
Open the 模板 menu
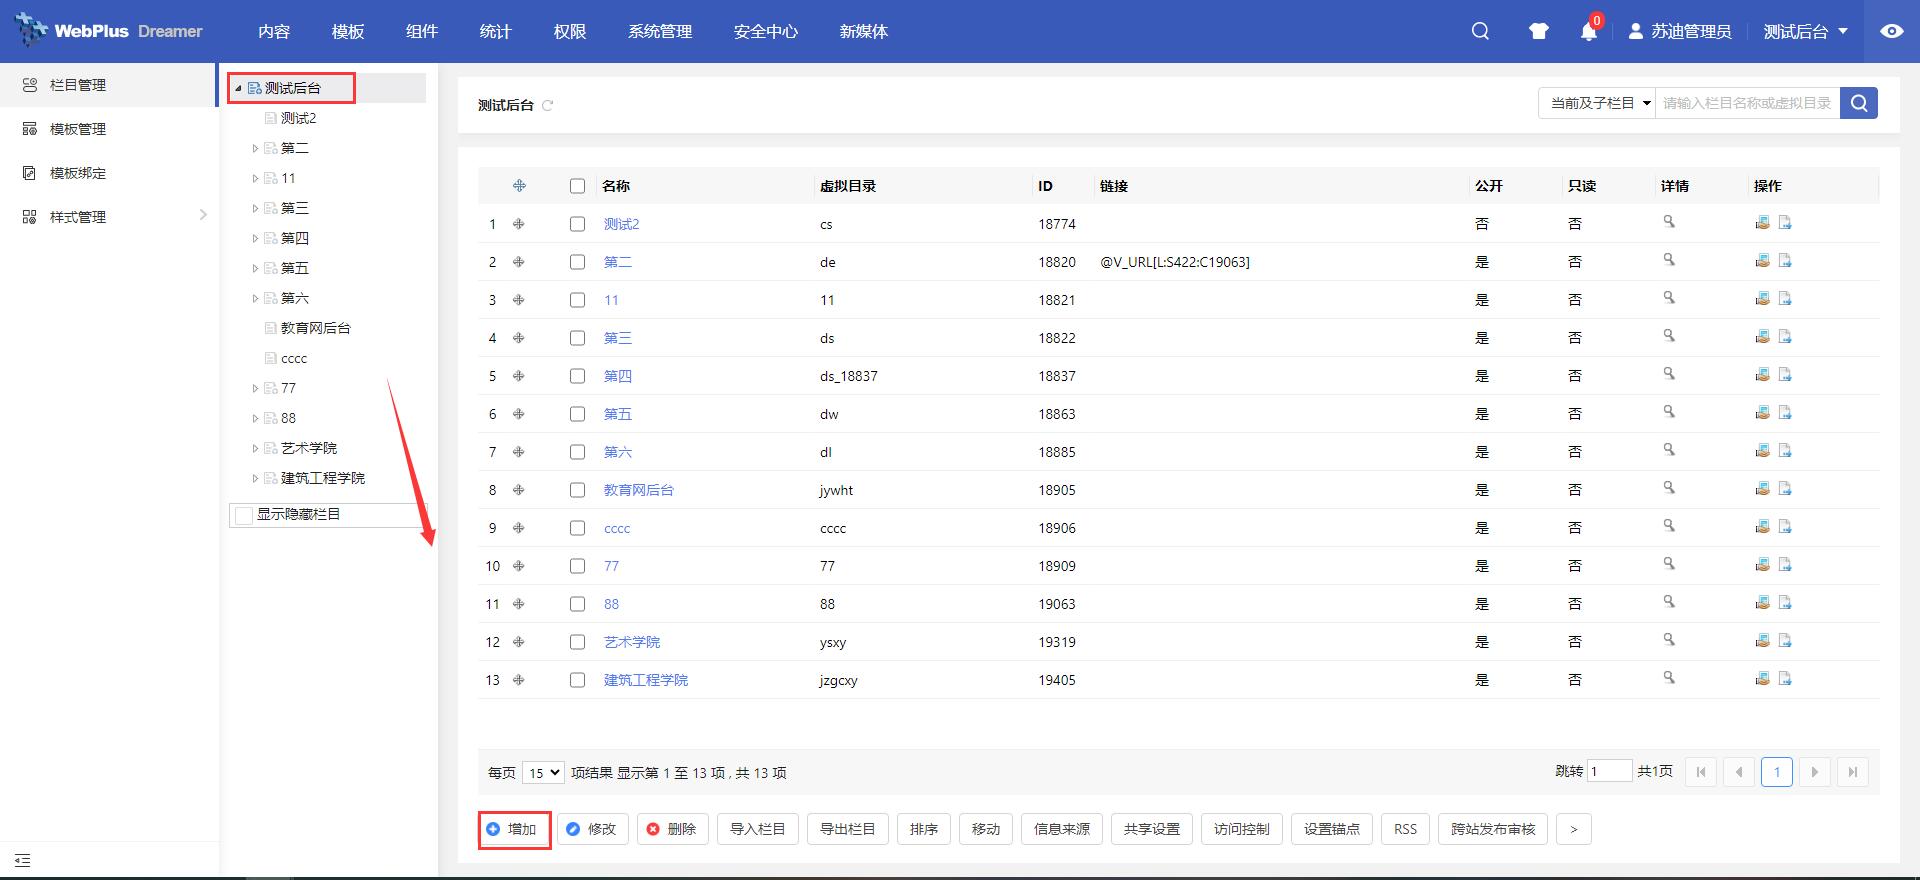348,31
